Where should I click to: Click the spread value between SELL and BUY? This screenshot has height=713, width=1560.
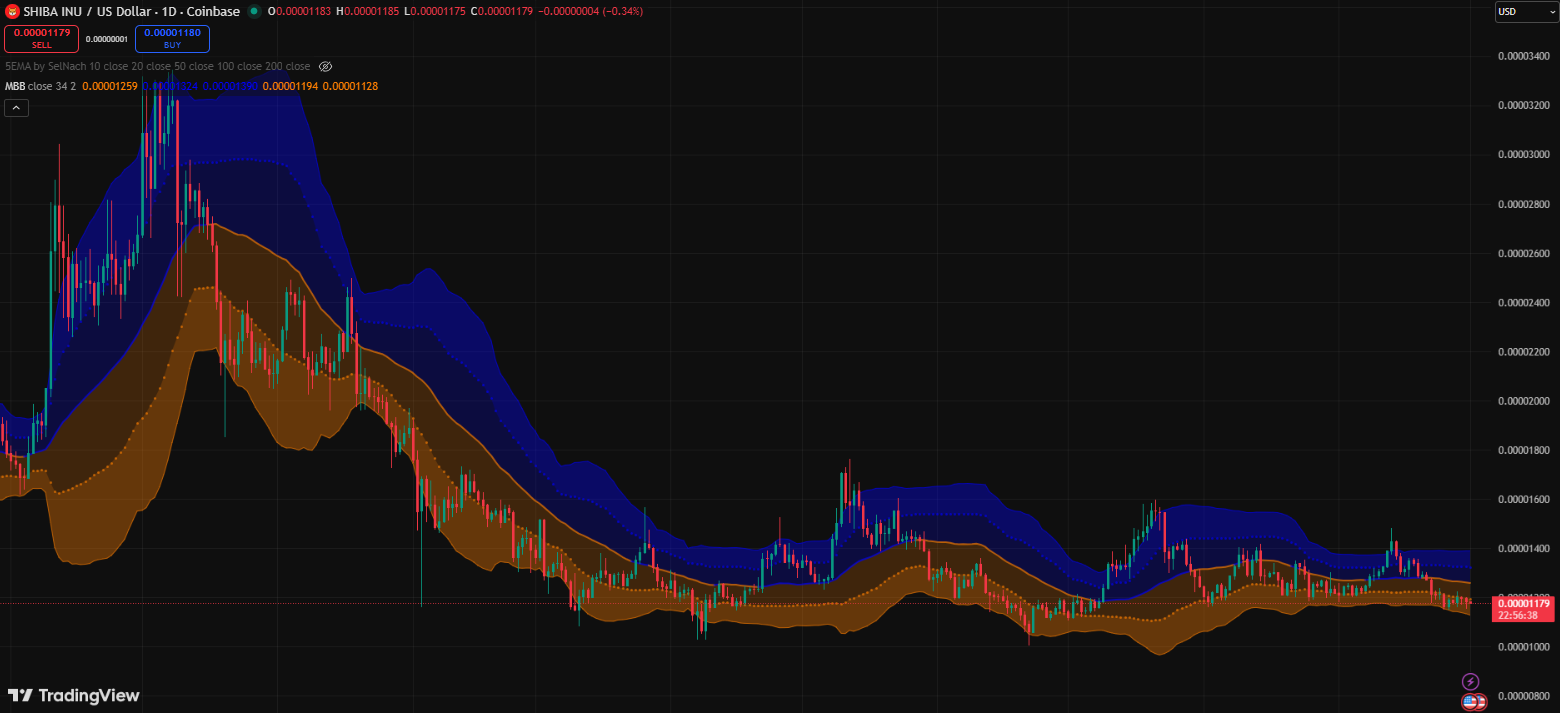tap(106, 39)
